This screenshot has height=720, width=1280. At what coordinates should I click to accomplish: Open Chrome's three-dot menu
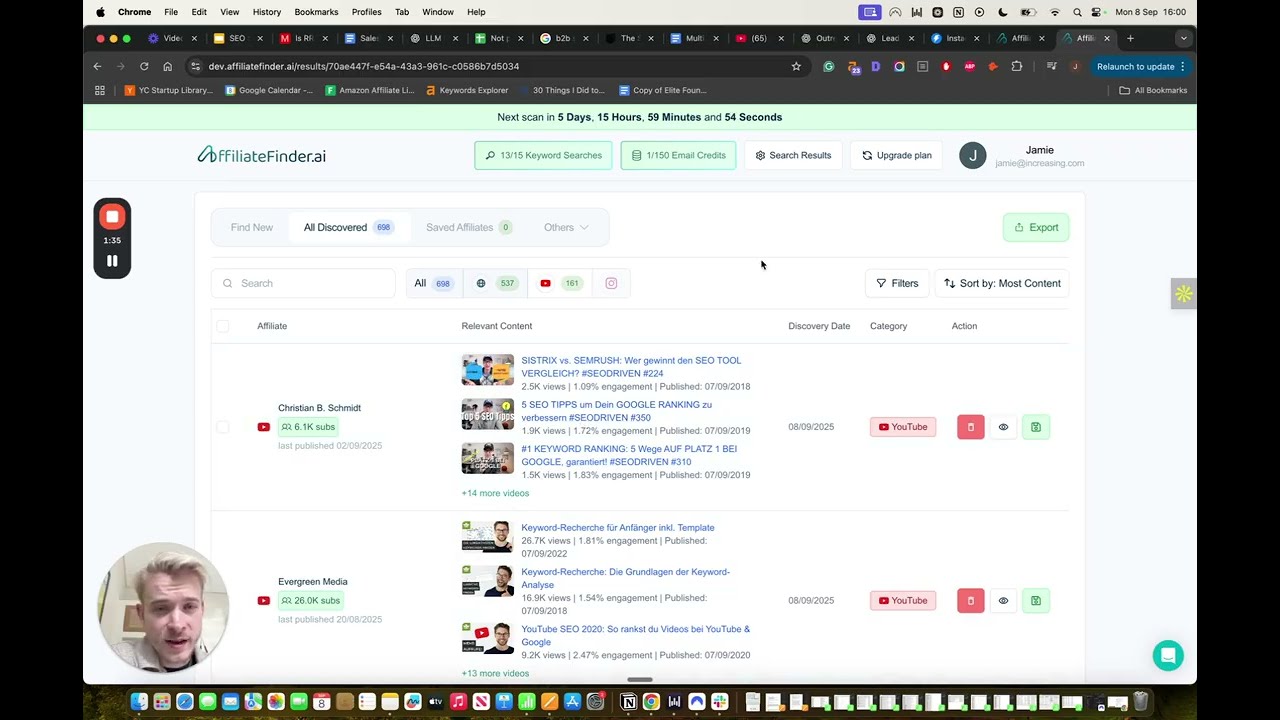pos(1182,66)
